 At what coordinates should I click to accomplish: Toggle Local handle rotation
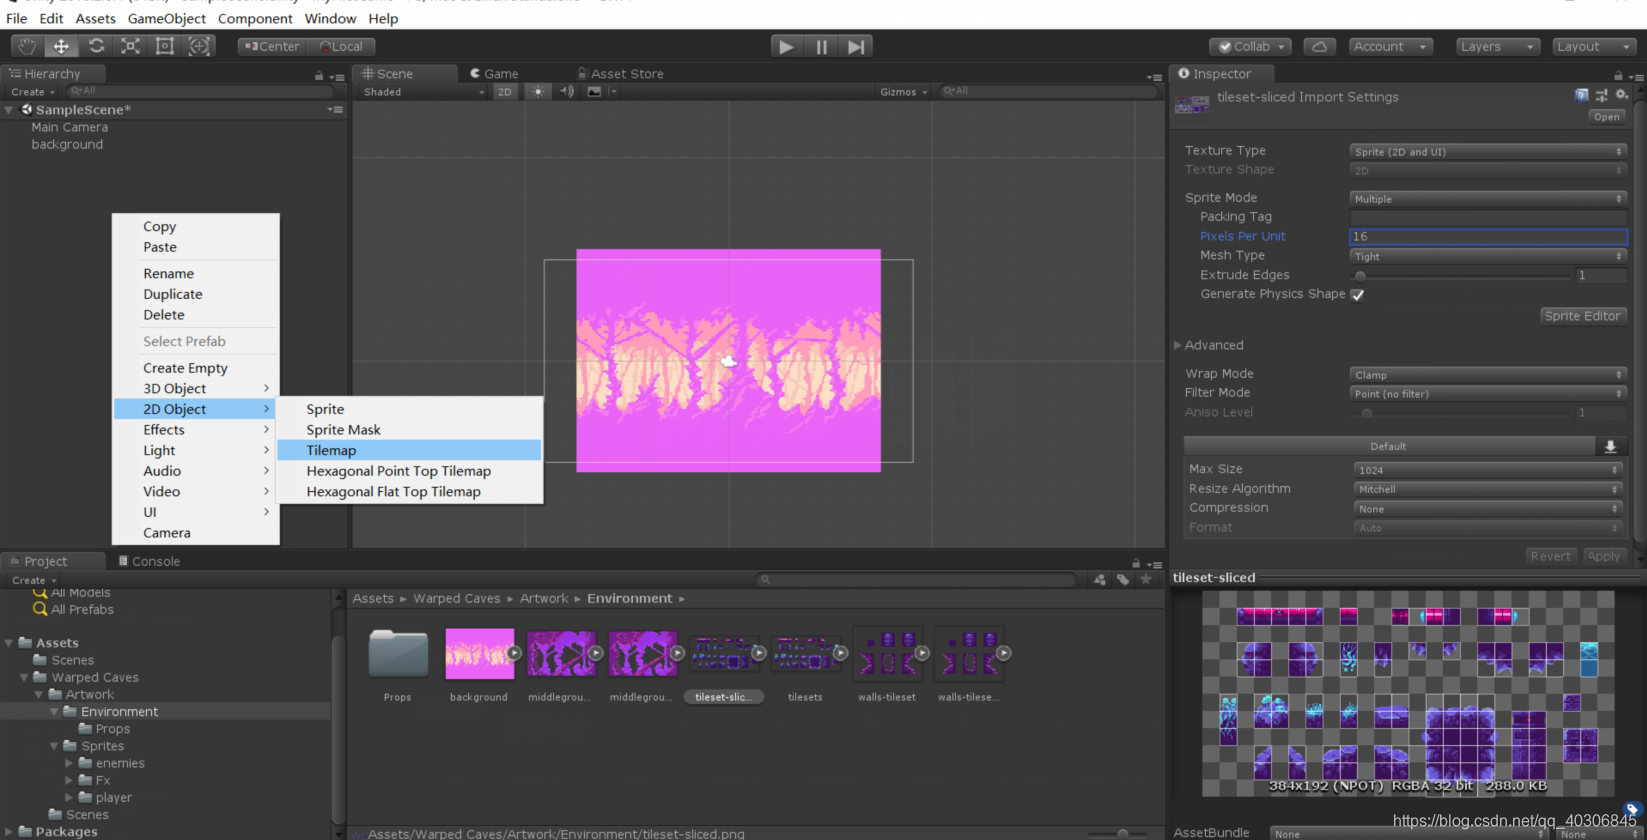(341, 46)
